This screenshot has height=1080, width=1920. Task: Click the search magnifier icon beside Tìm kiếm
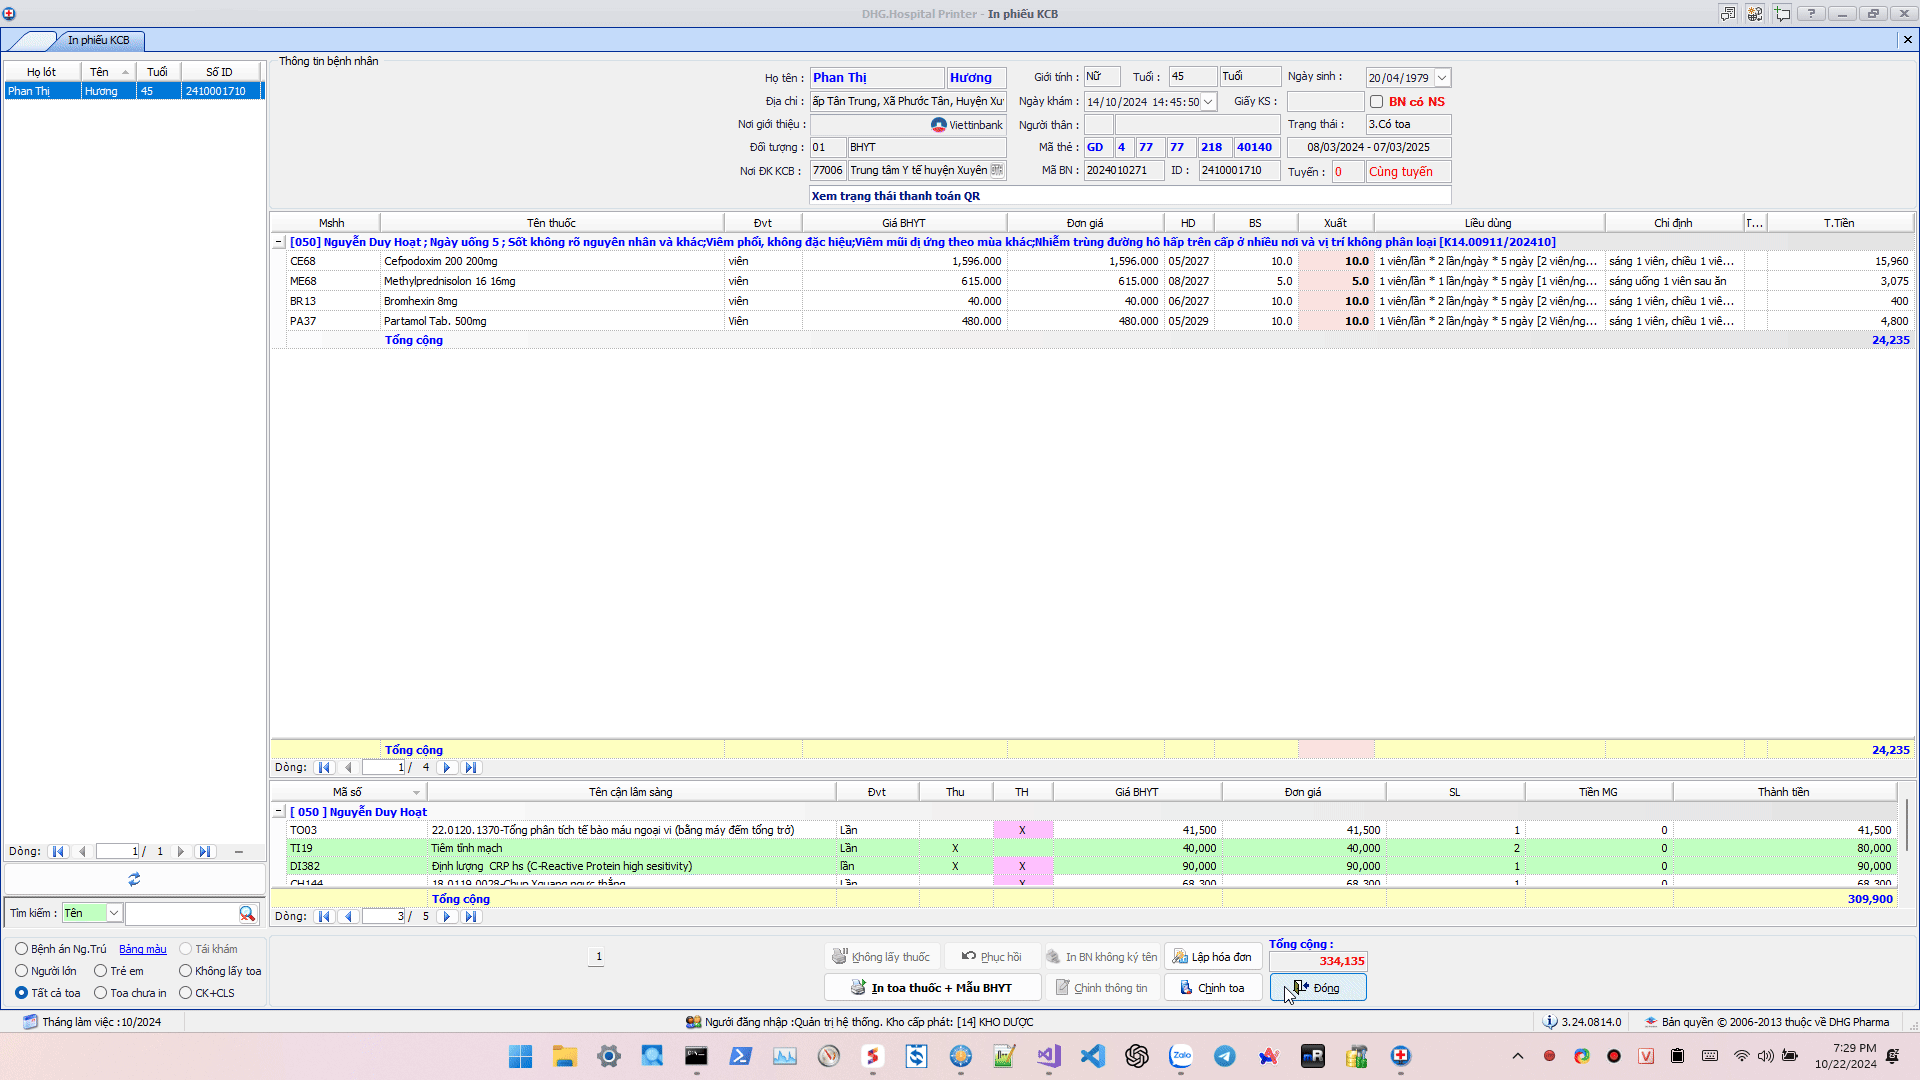pyautogui.click(x=247, y=913)
